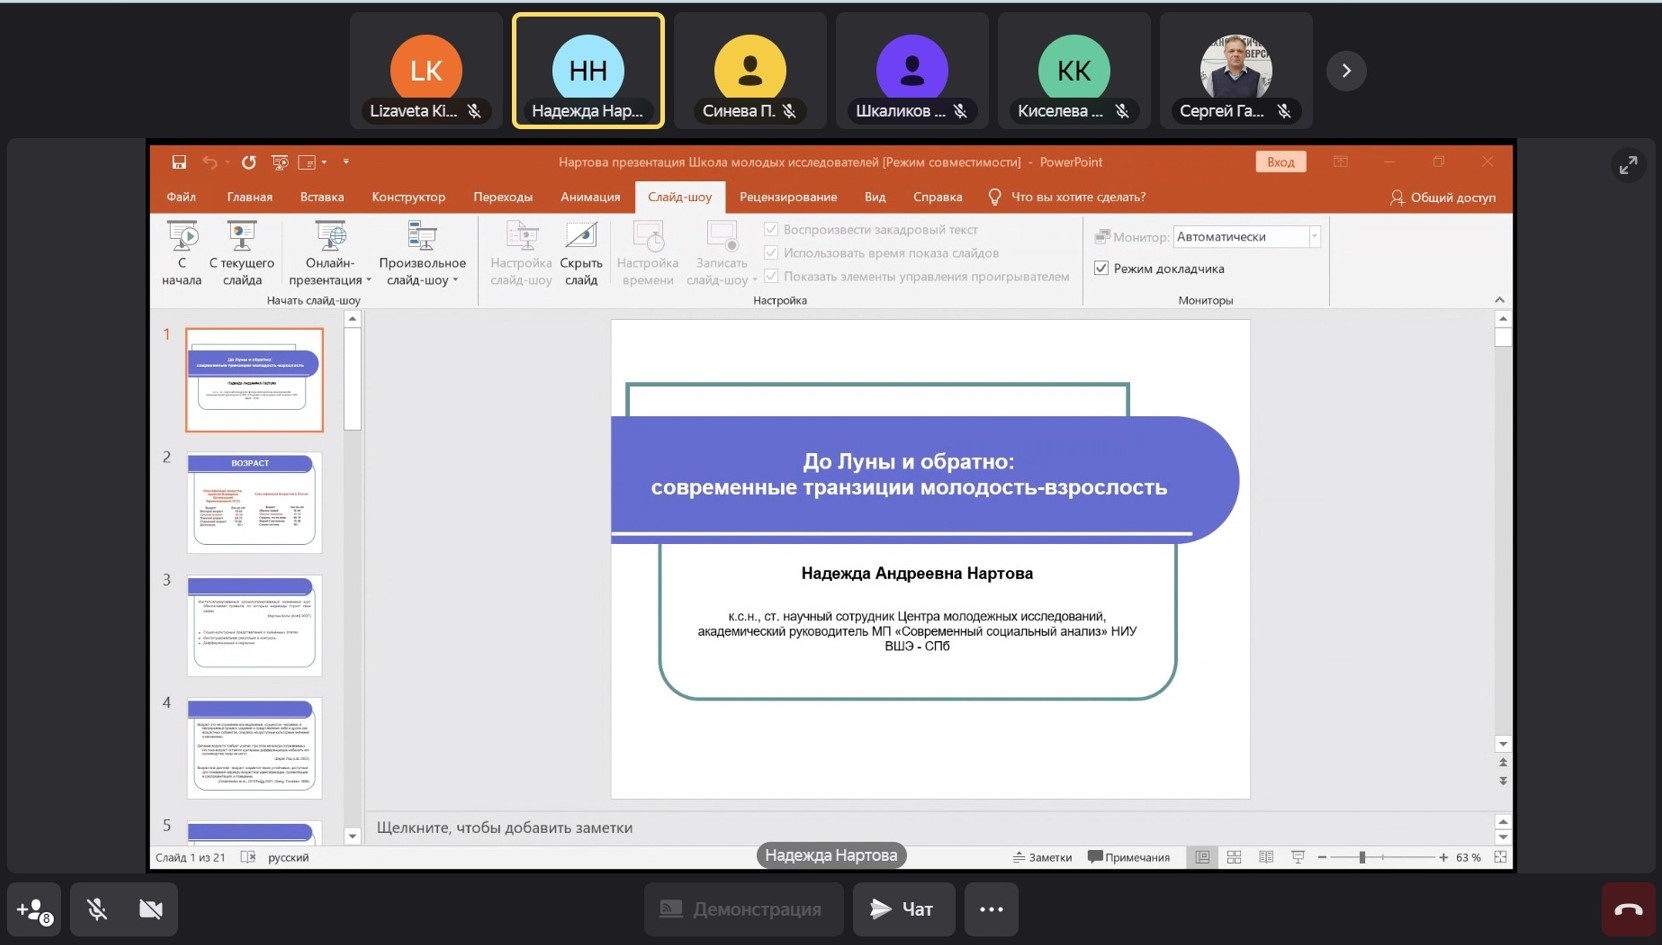
Task: Switch to Normal view icon
Action: [x=1202, y=857]
